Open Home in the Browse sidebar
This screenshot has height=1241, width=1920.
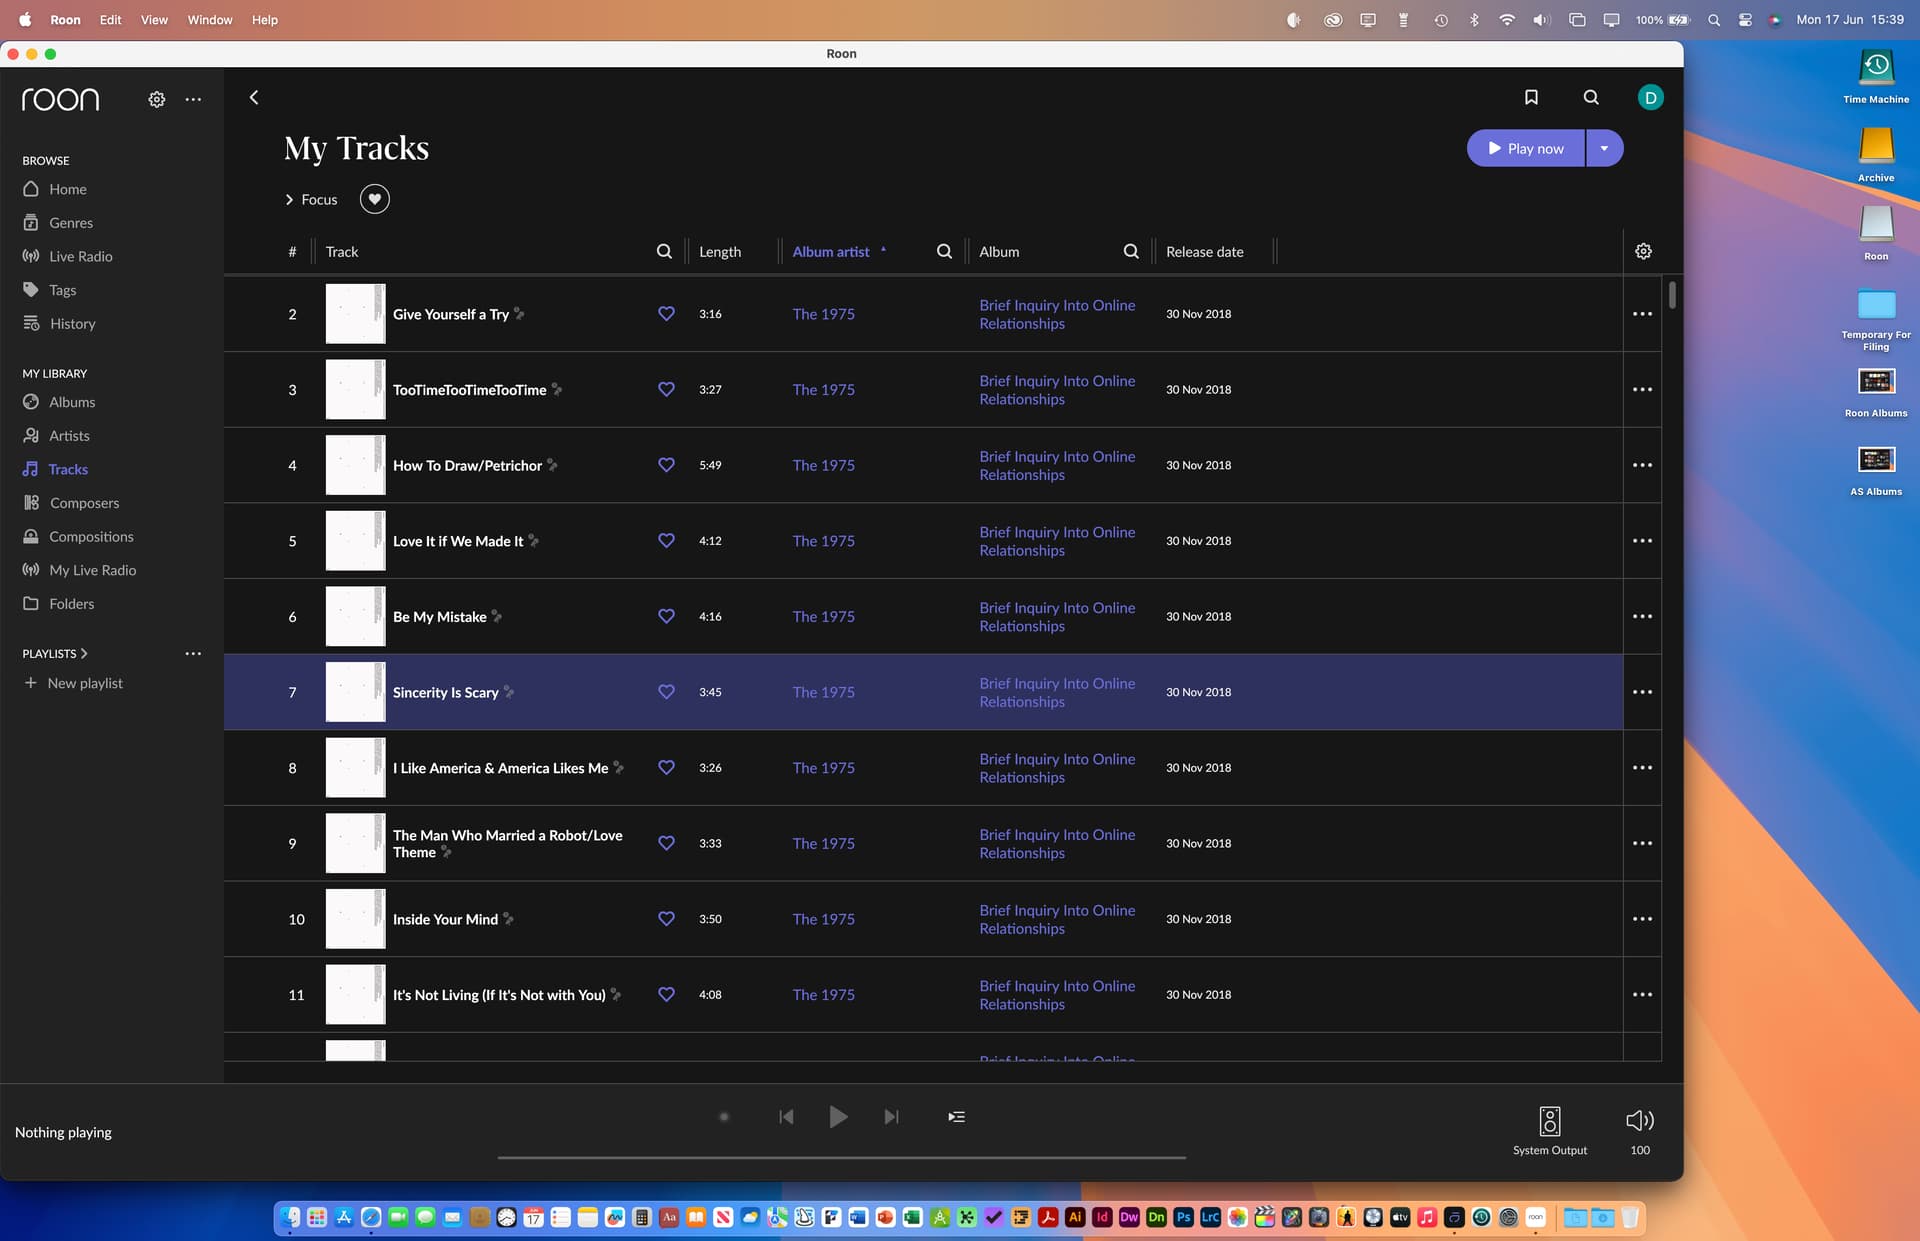(x=68, y=189)
